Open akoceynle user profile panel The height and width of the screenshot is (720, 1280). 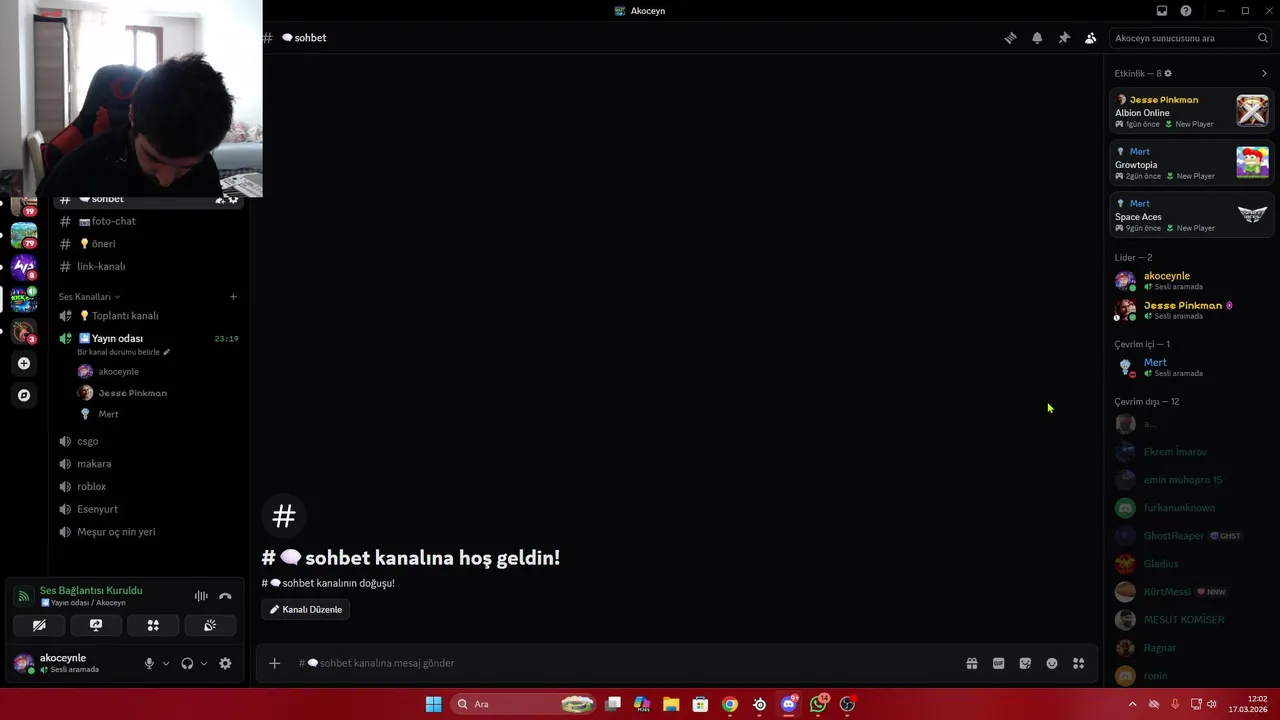tap(71, 663)
